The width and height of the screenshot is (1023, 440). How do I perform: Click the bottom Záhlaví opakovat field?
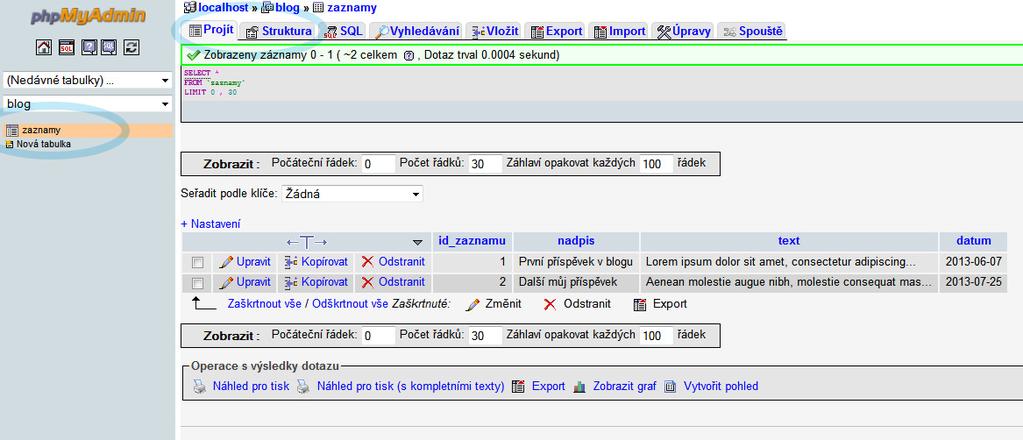point(656,336)
